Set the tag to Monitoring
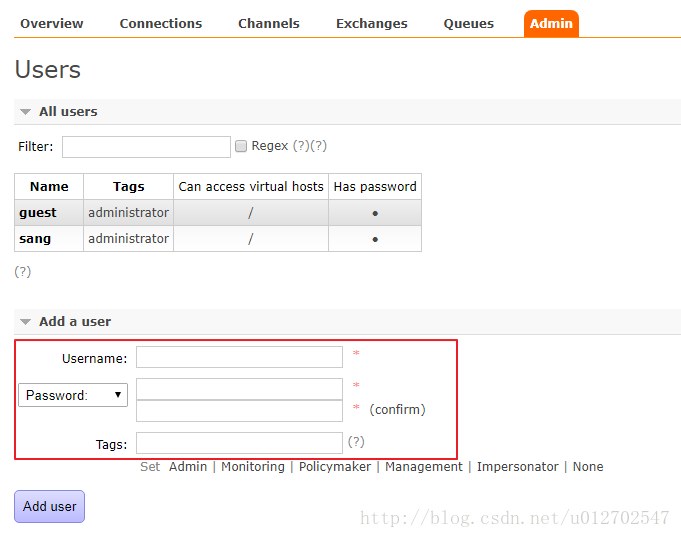This screenshot has height=538, width=681. click(x=252, y=467)
